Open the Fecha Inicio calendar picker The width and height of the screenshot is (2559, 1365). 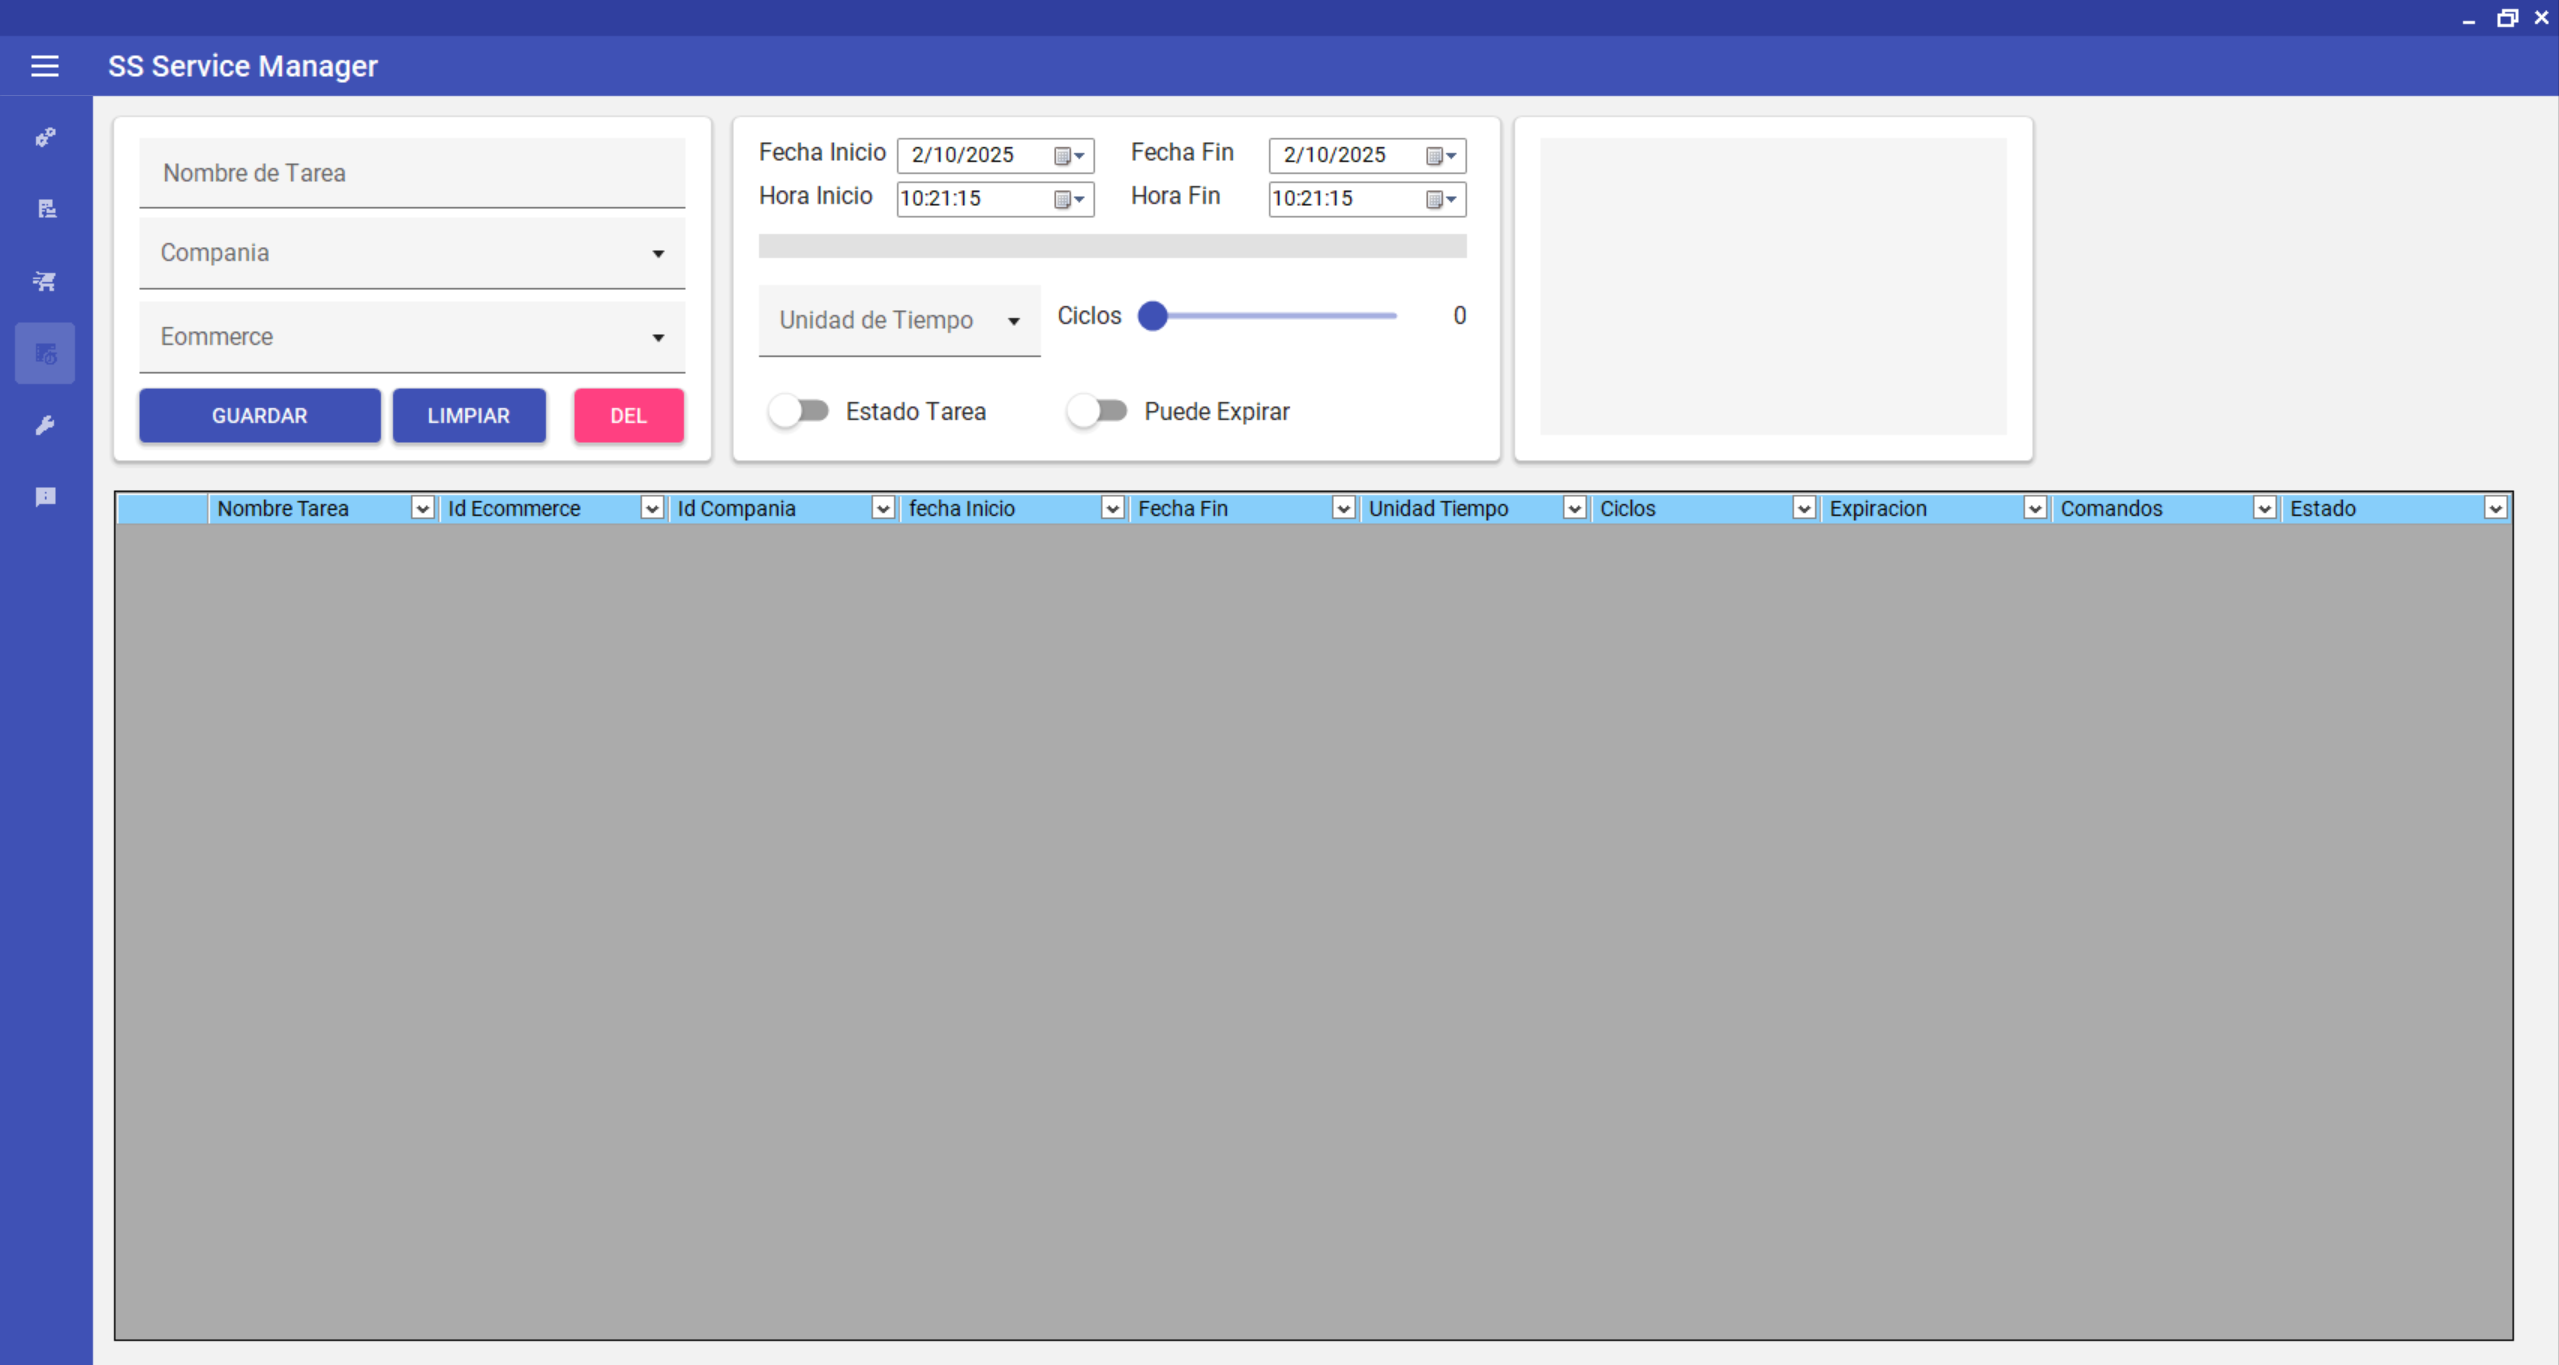[1069, 156]
